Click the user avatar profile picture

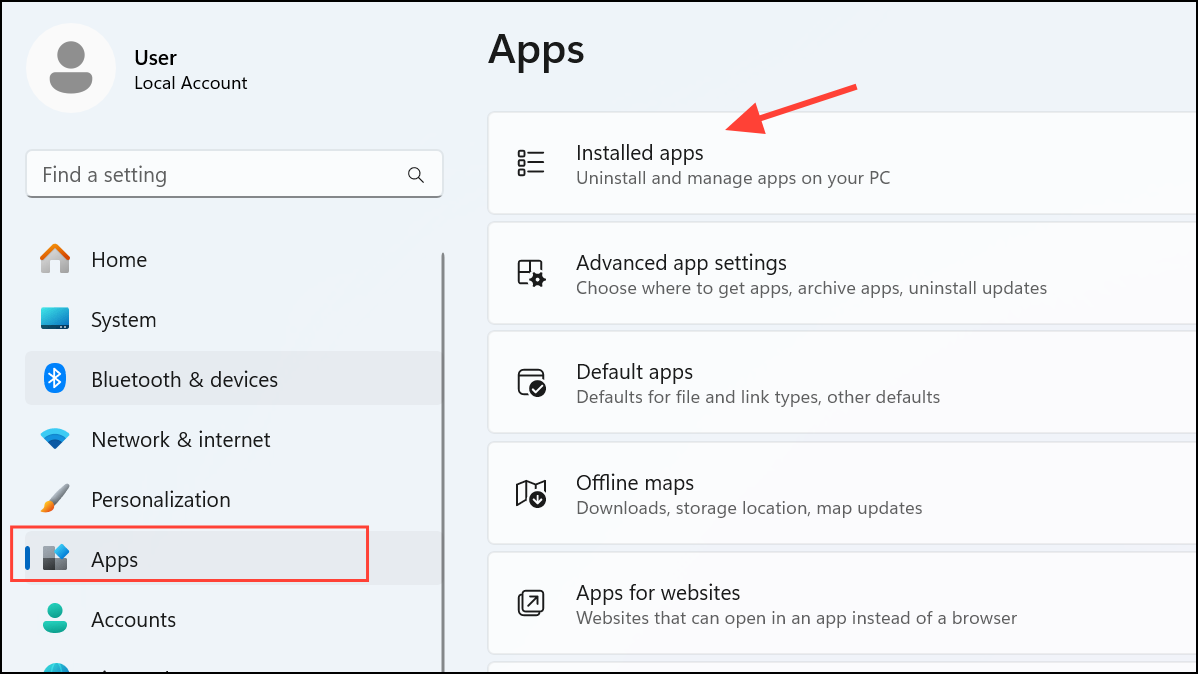pos(71,68)
